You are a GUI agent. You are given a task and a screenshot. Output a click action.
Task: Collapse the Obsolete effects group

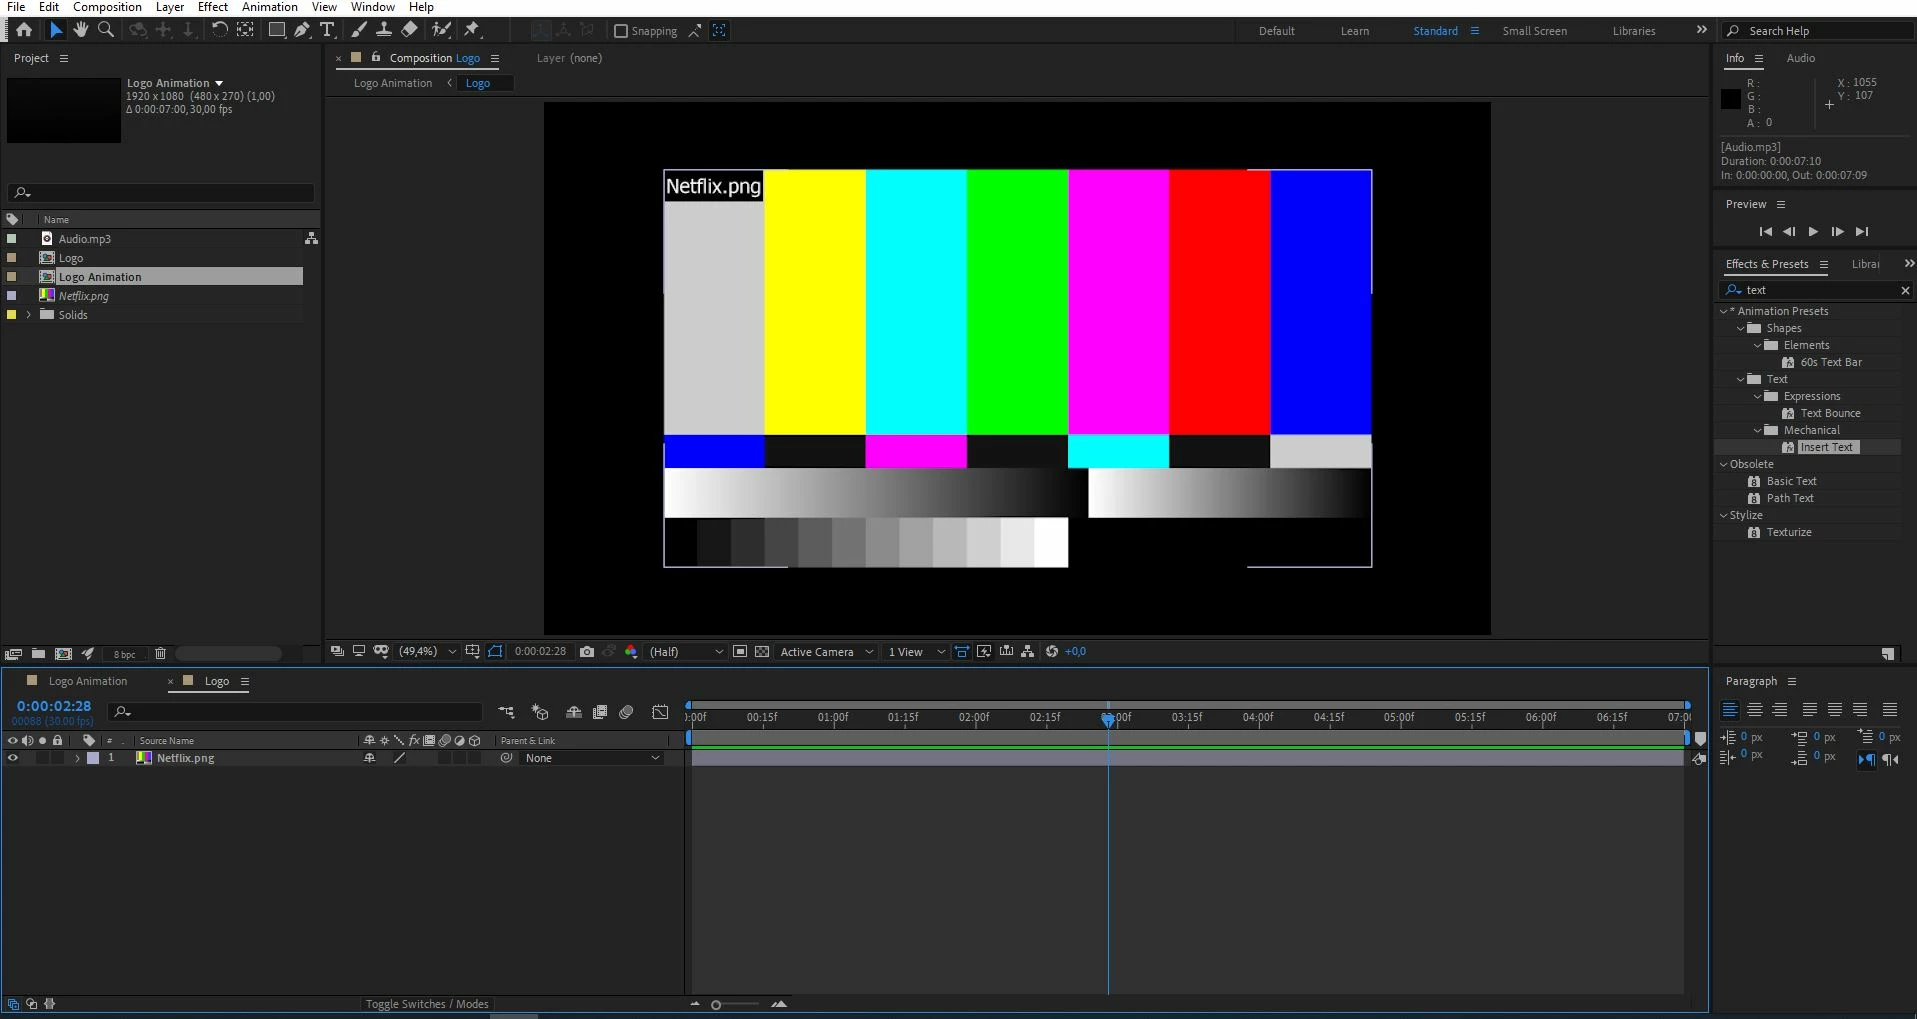click(x=1723, y=464)
